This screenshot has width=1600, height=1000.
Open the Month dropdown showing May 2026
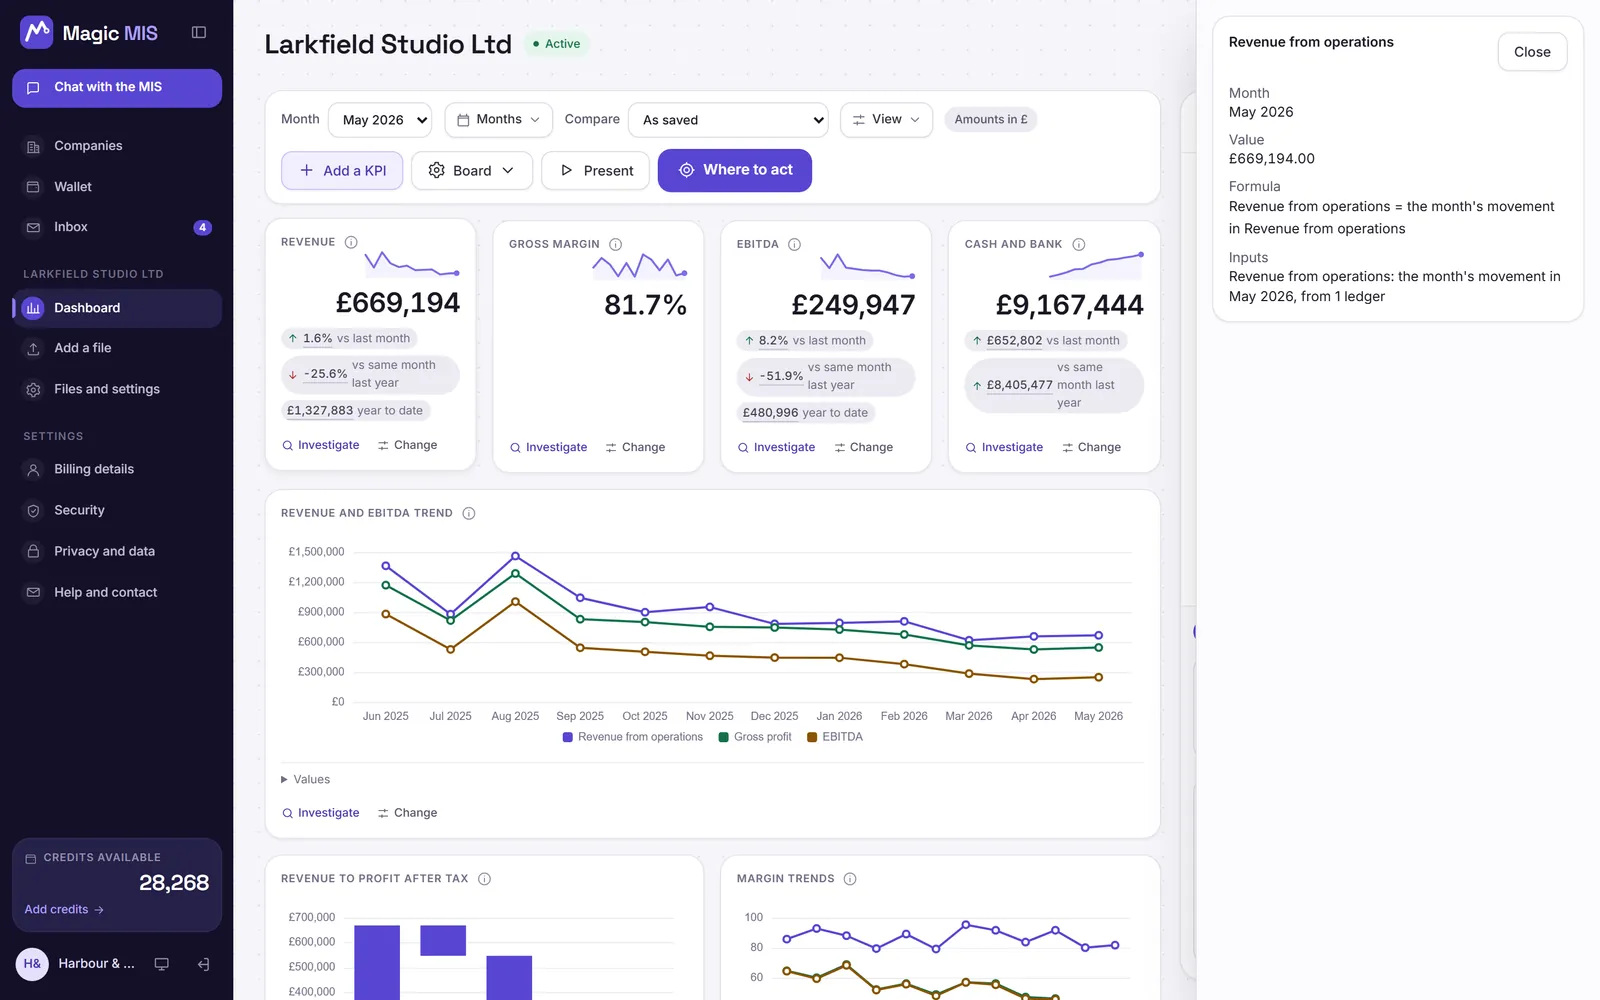pyautogui.click(x=380, y=120)
